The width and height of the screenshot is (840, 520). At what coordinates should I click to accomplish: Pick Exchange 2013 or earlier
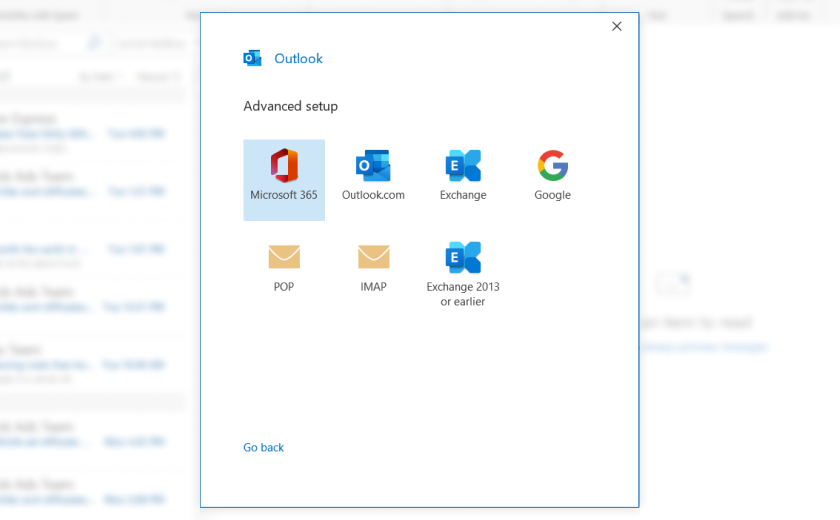click(463, 273)
